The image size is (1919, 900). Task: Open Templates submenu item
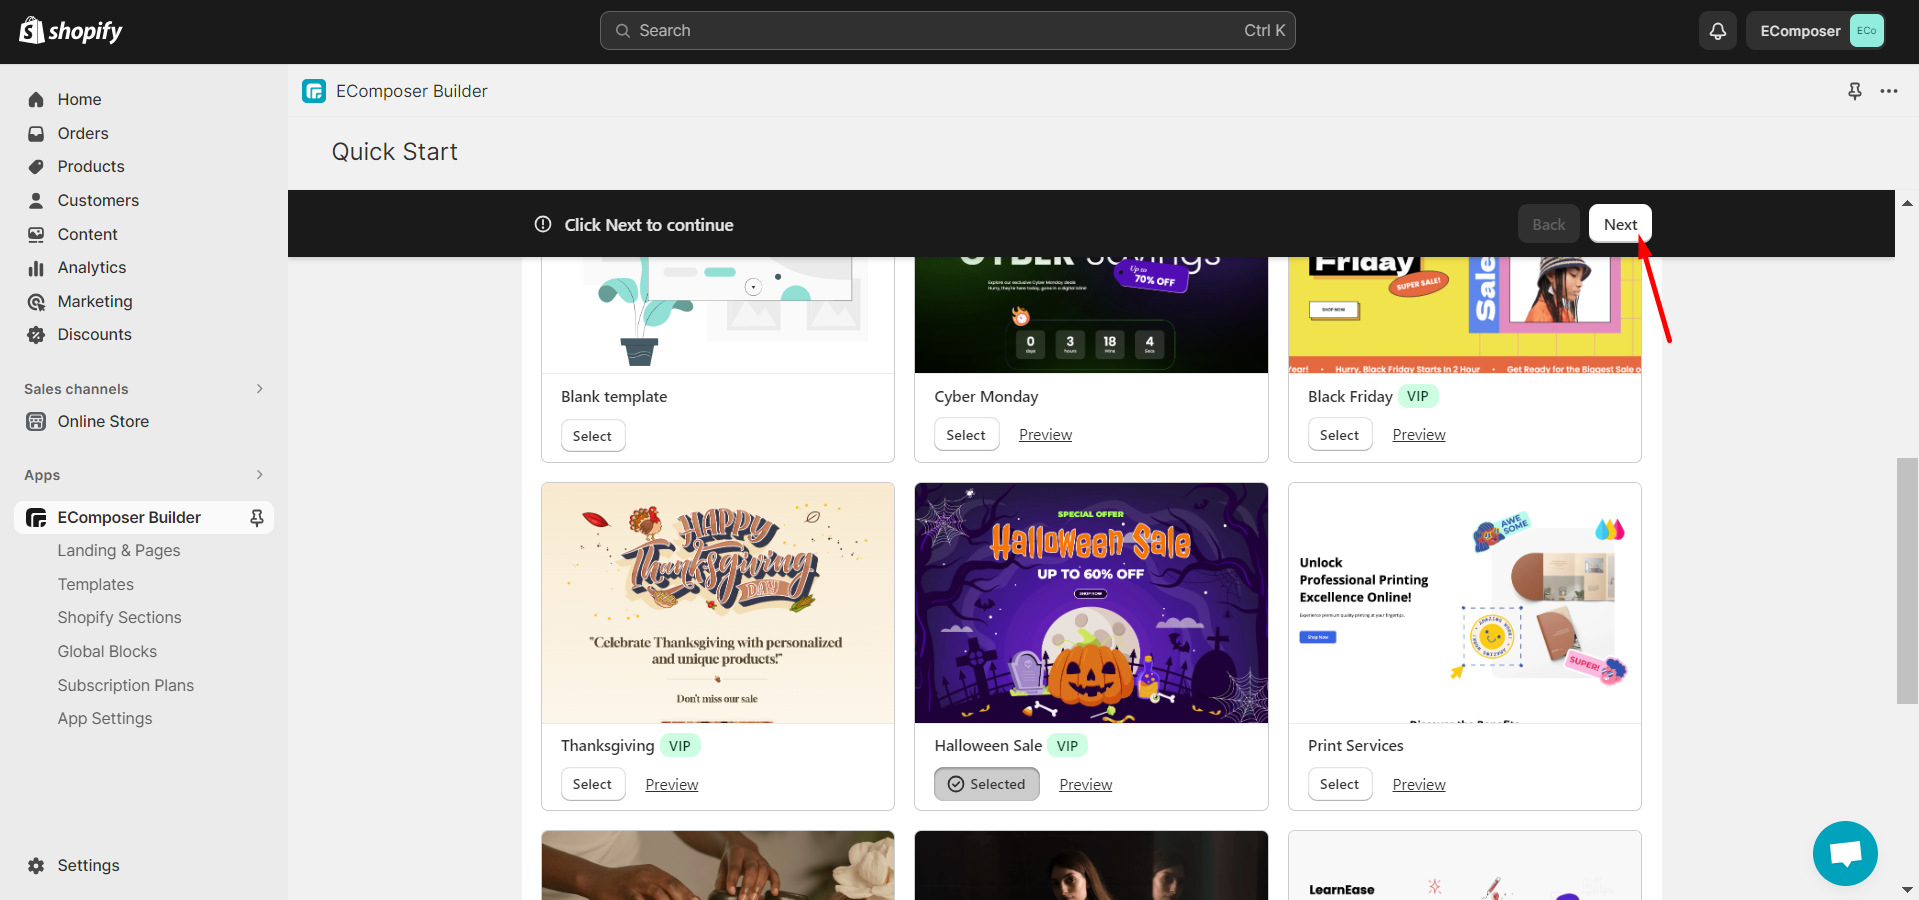coord(95,584)
